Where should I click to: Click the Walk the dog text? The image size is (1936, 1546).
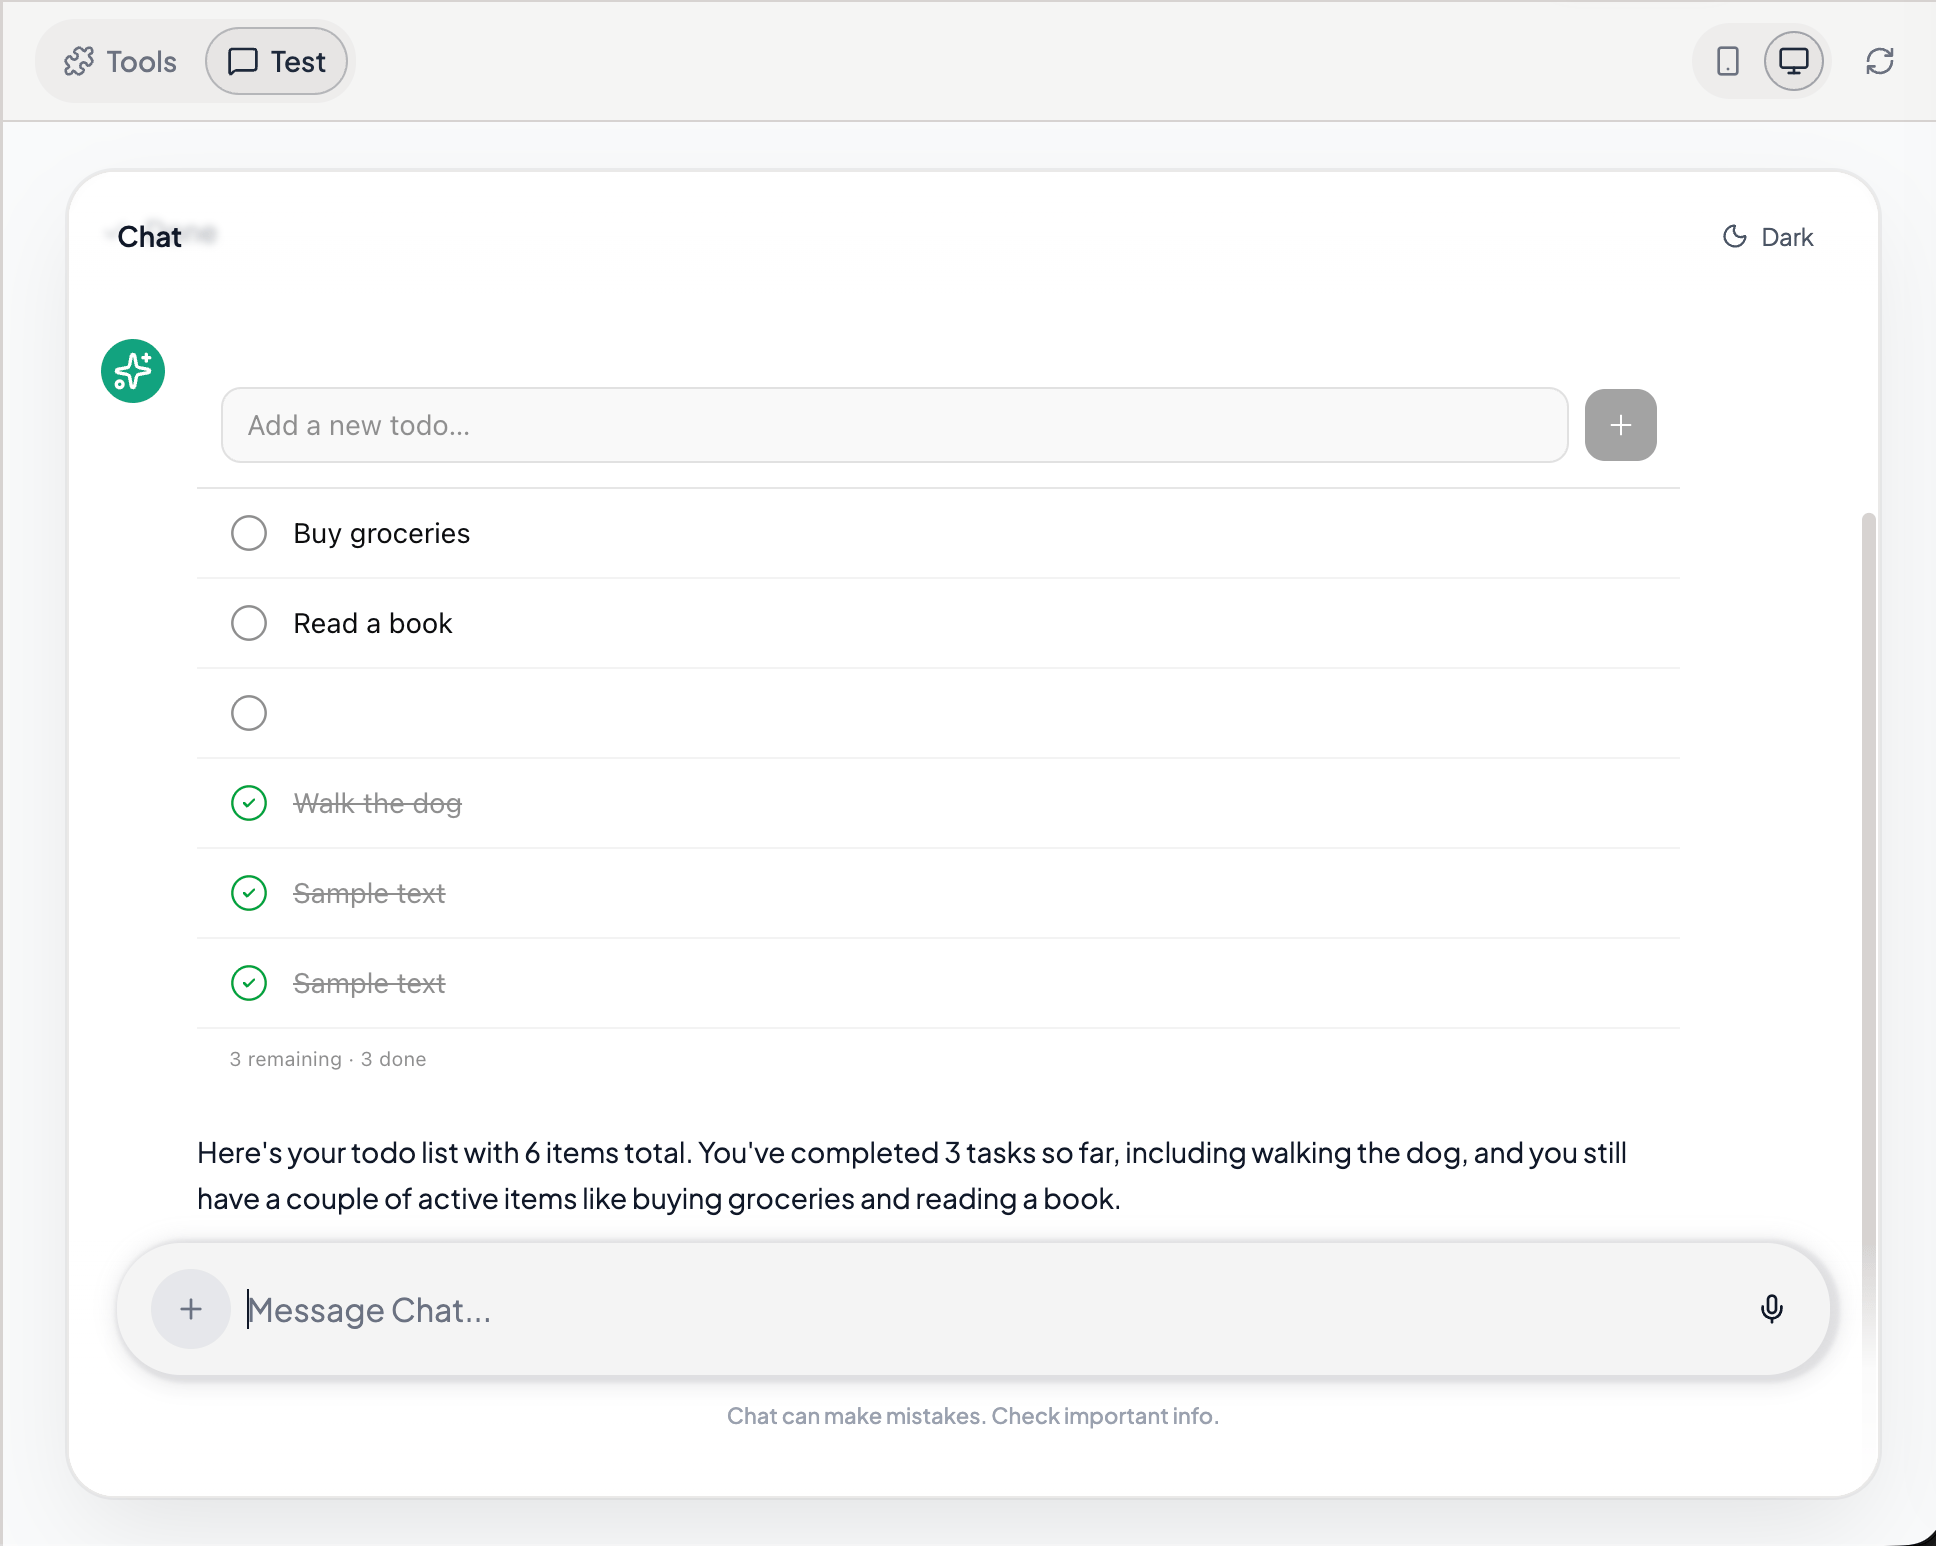377,804
